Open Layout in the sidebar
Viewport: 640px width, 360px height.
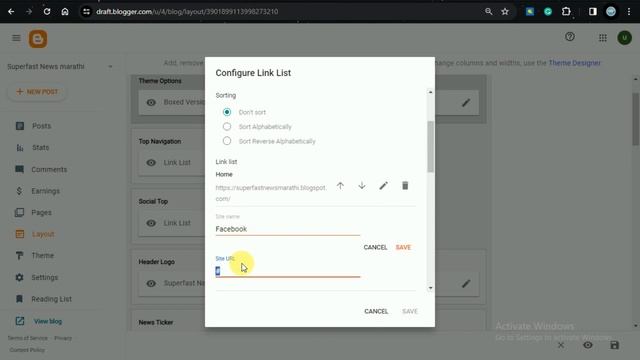(x=43, y=234)
